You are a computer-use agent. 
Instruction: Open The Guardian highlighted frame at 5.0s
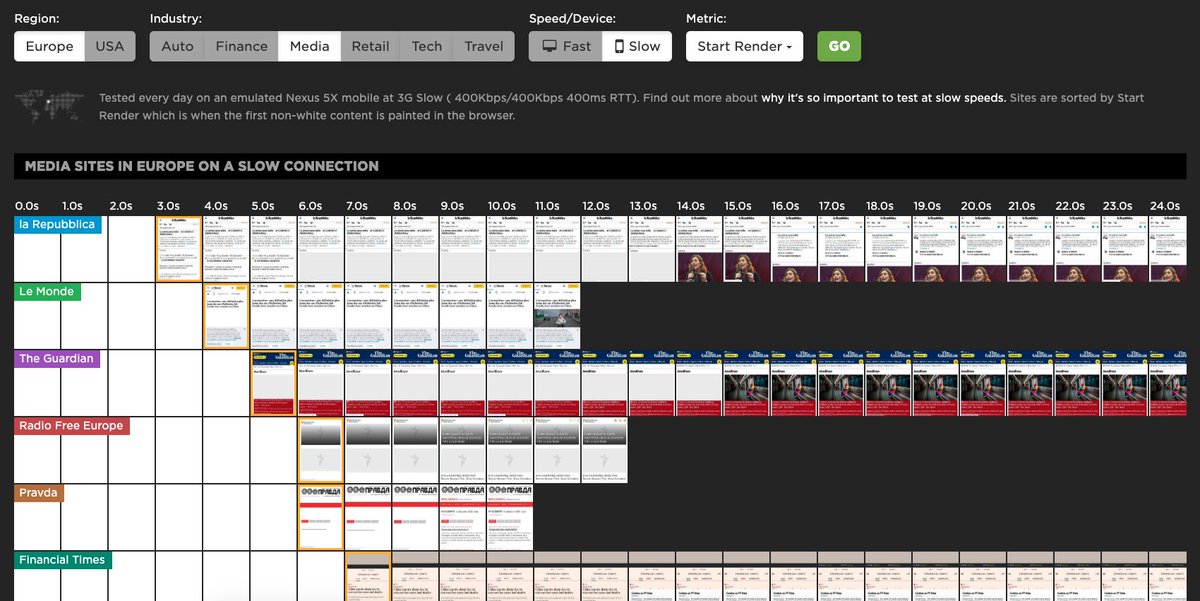coord(274,383)
